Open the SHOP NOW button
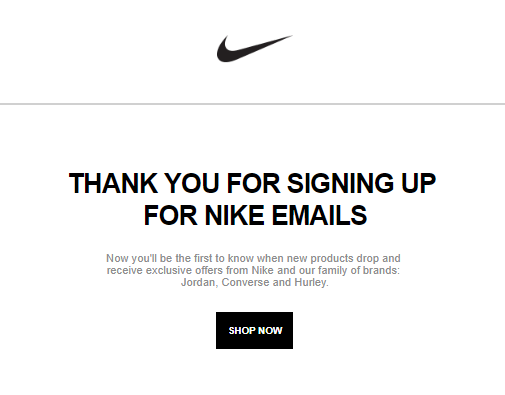 pos(254,330)
